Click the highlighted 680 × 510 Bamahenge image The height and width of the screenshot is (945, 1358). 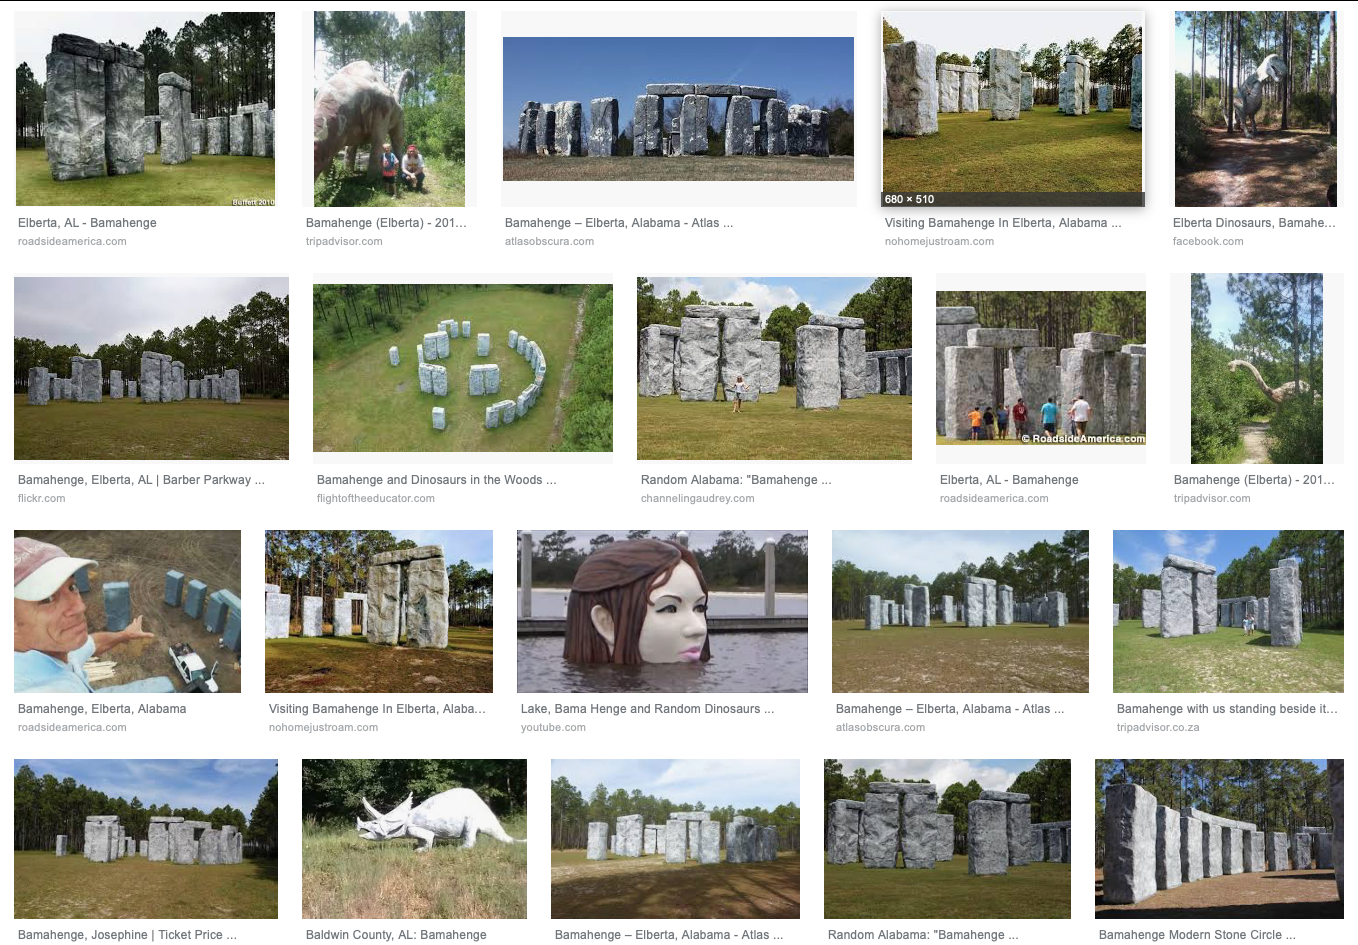(x=1012, y=109)
